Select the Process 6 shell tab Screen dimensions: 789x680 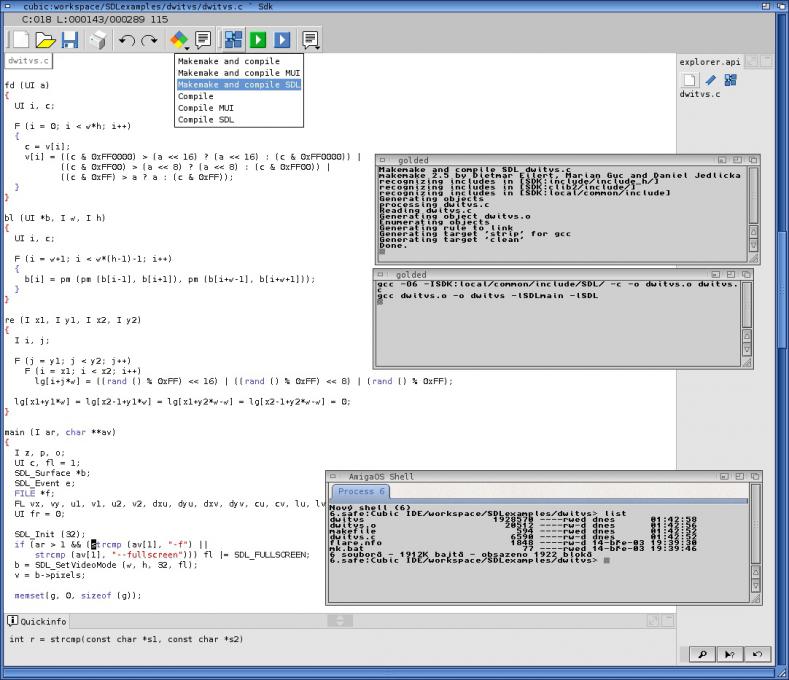[361, 491]
